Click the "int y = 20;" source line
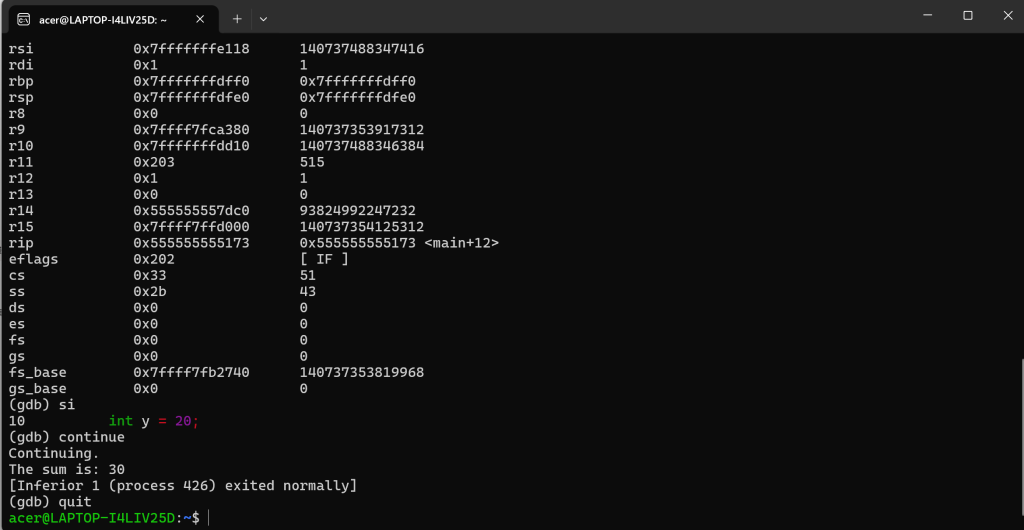Image resolution: width=1024 pixels, height=530 pixels. point(153,421)
